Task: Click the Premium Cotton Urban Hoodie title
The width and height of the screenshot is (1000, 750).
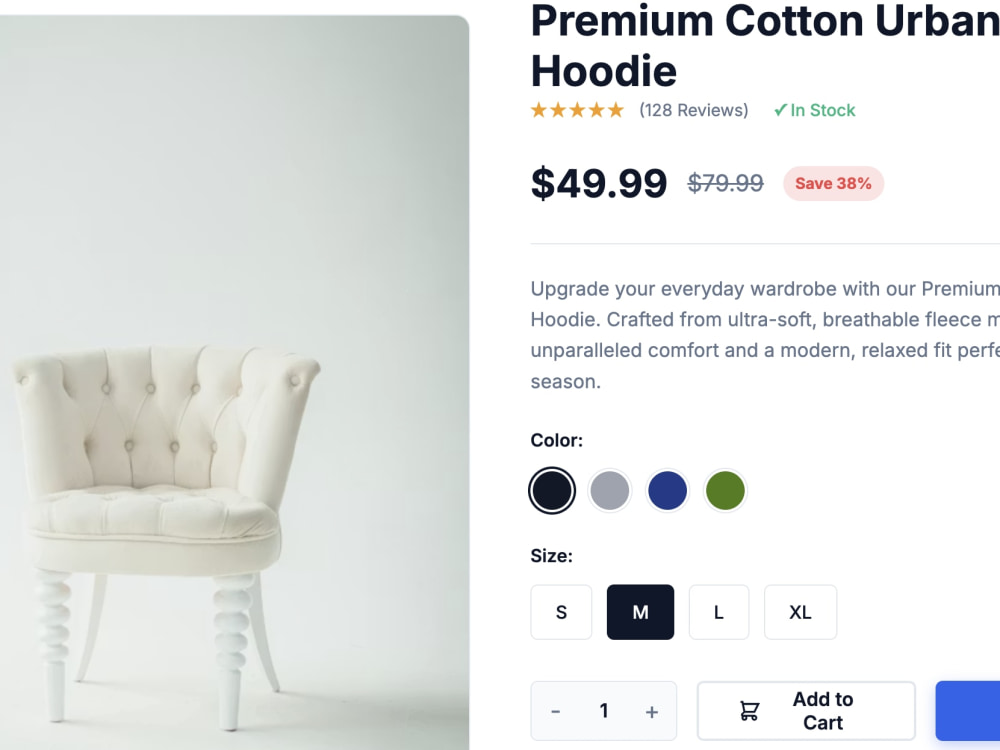Action: point(765,46)
